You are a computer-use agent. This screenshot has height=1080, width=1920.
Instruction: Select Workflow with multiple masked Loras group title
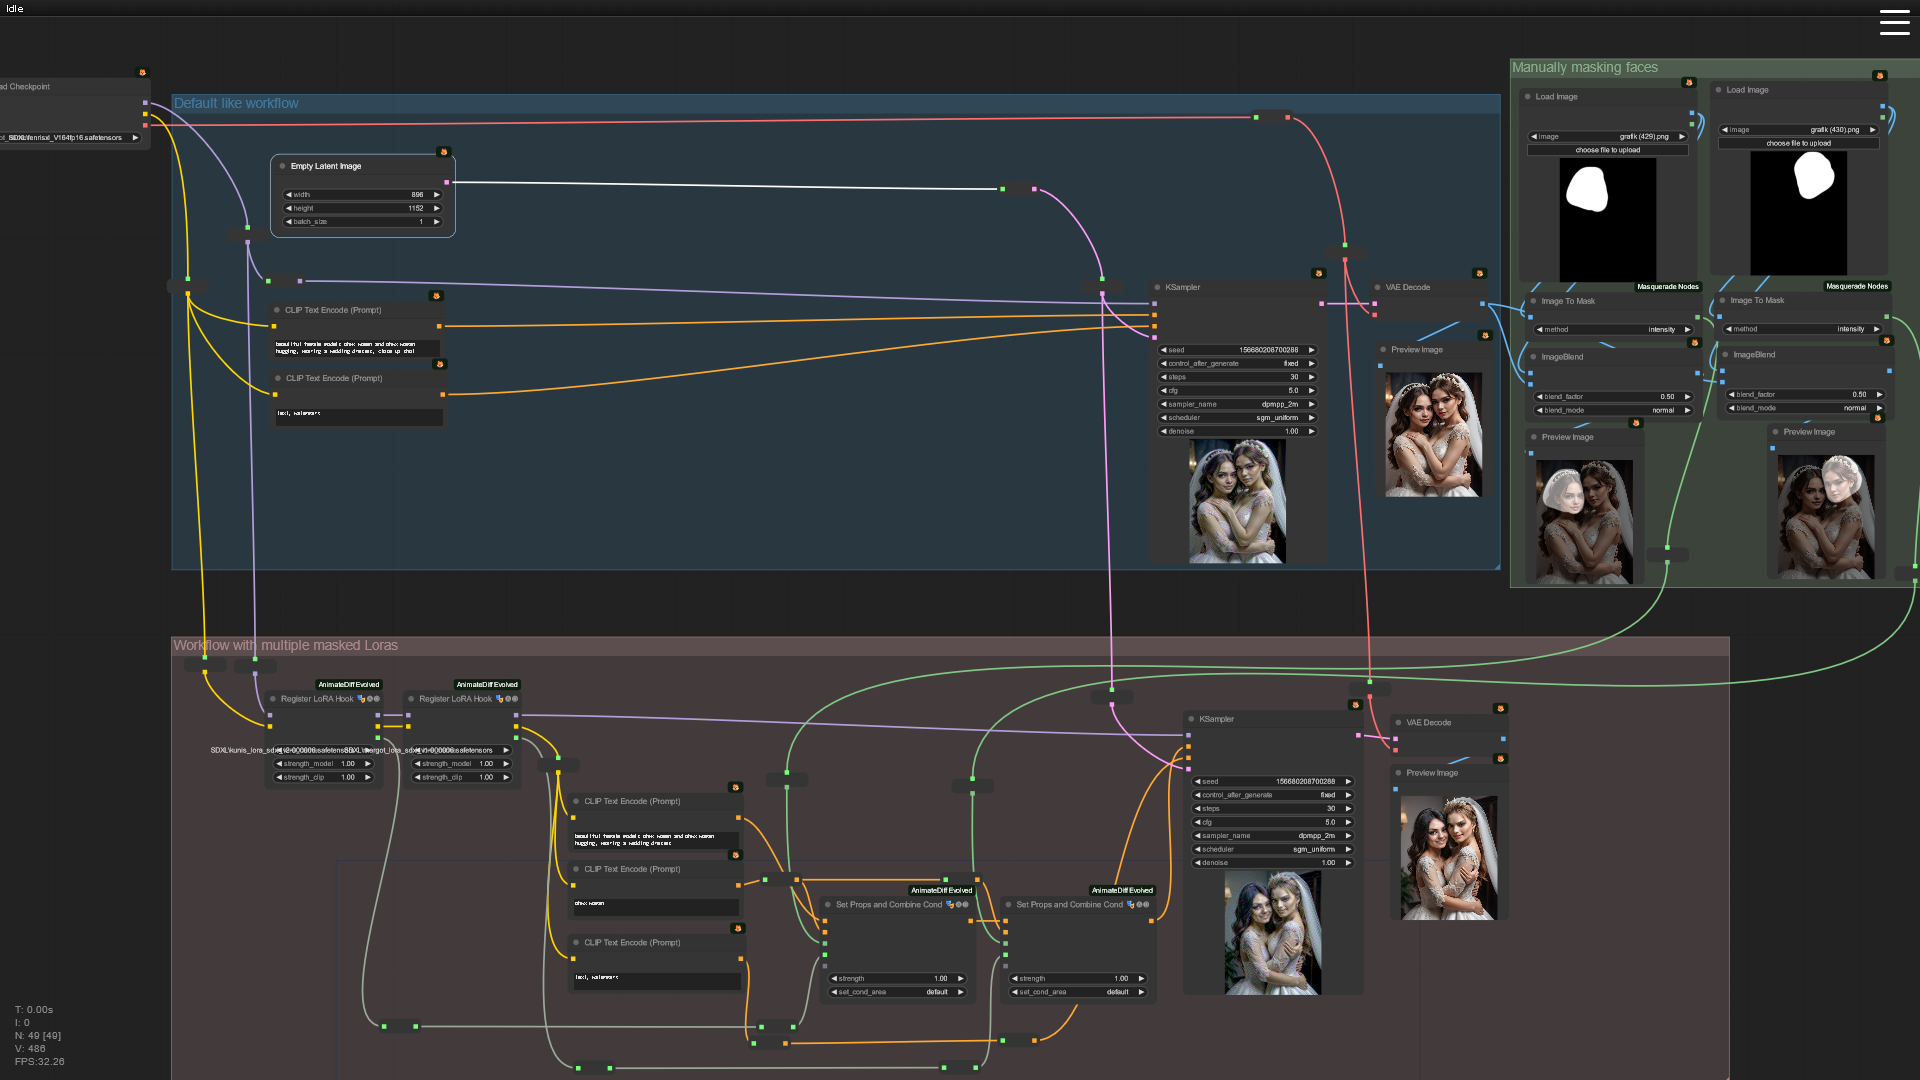point(286,645)
